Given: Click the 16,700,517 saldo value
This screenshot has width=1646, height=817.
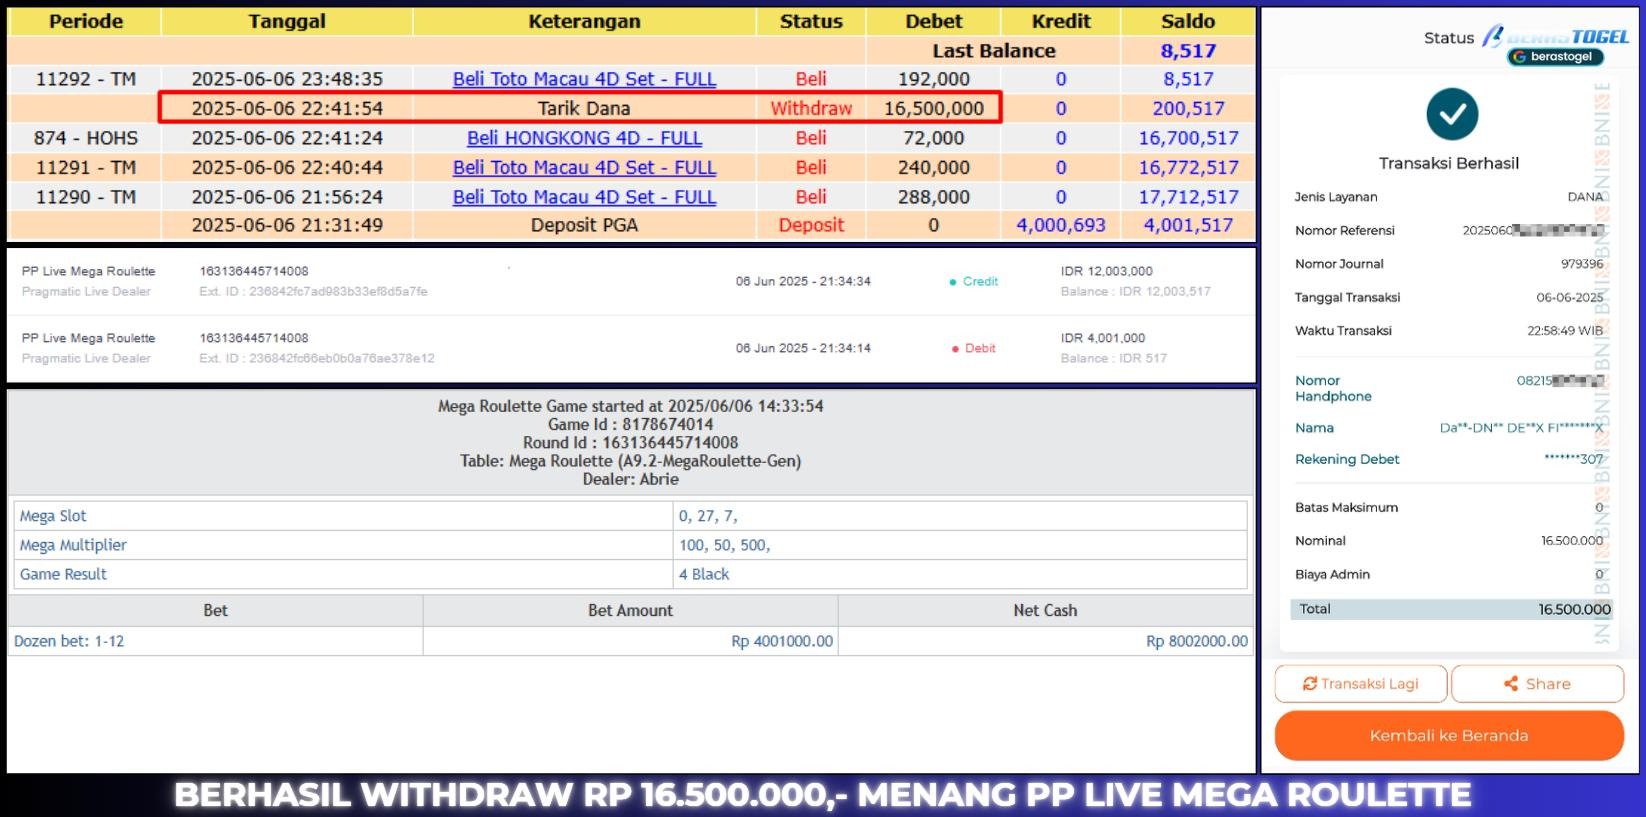Looking at the screenshot, I should 1188,138.
